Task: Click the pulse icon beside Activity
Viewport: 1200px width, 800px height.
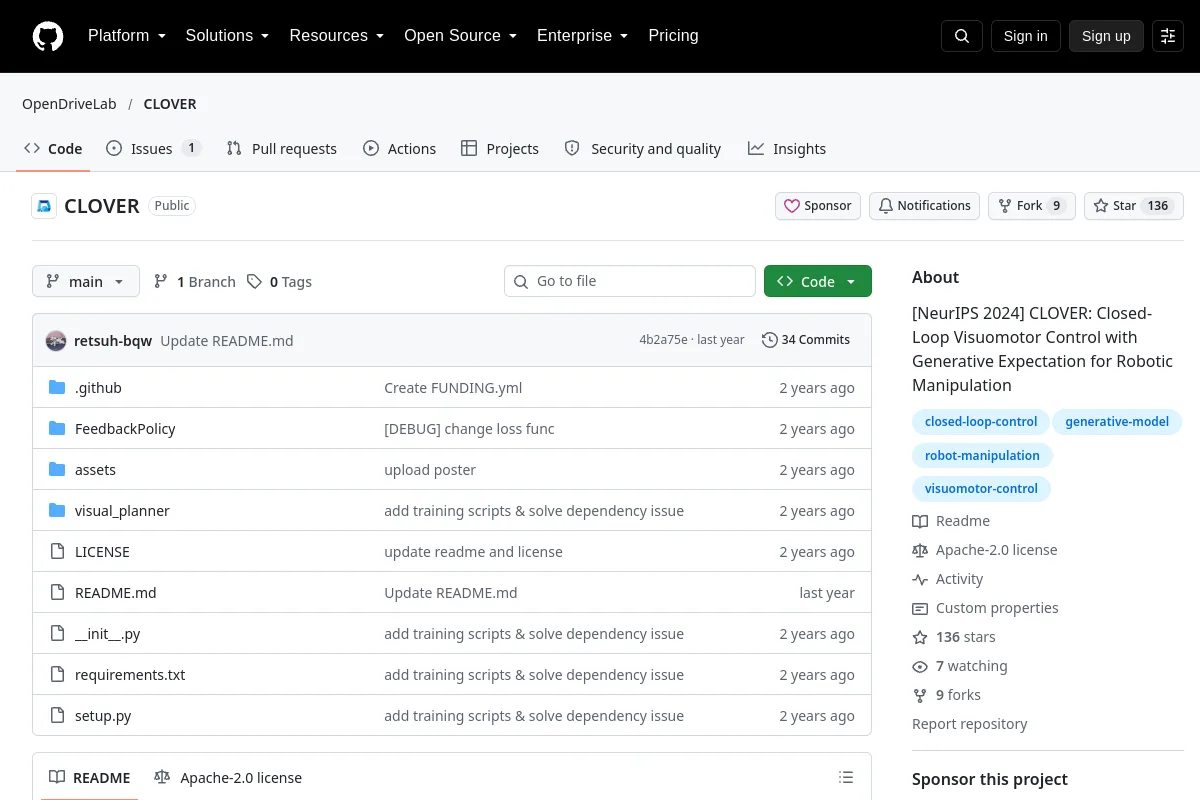Action: pos(920,579)
